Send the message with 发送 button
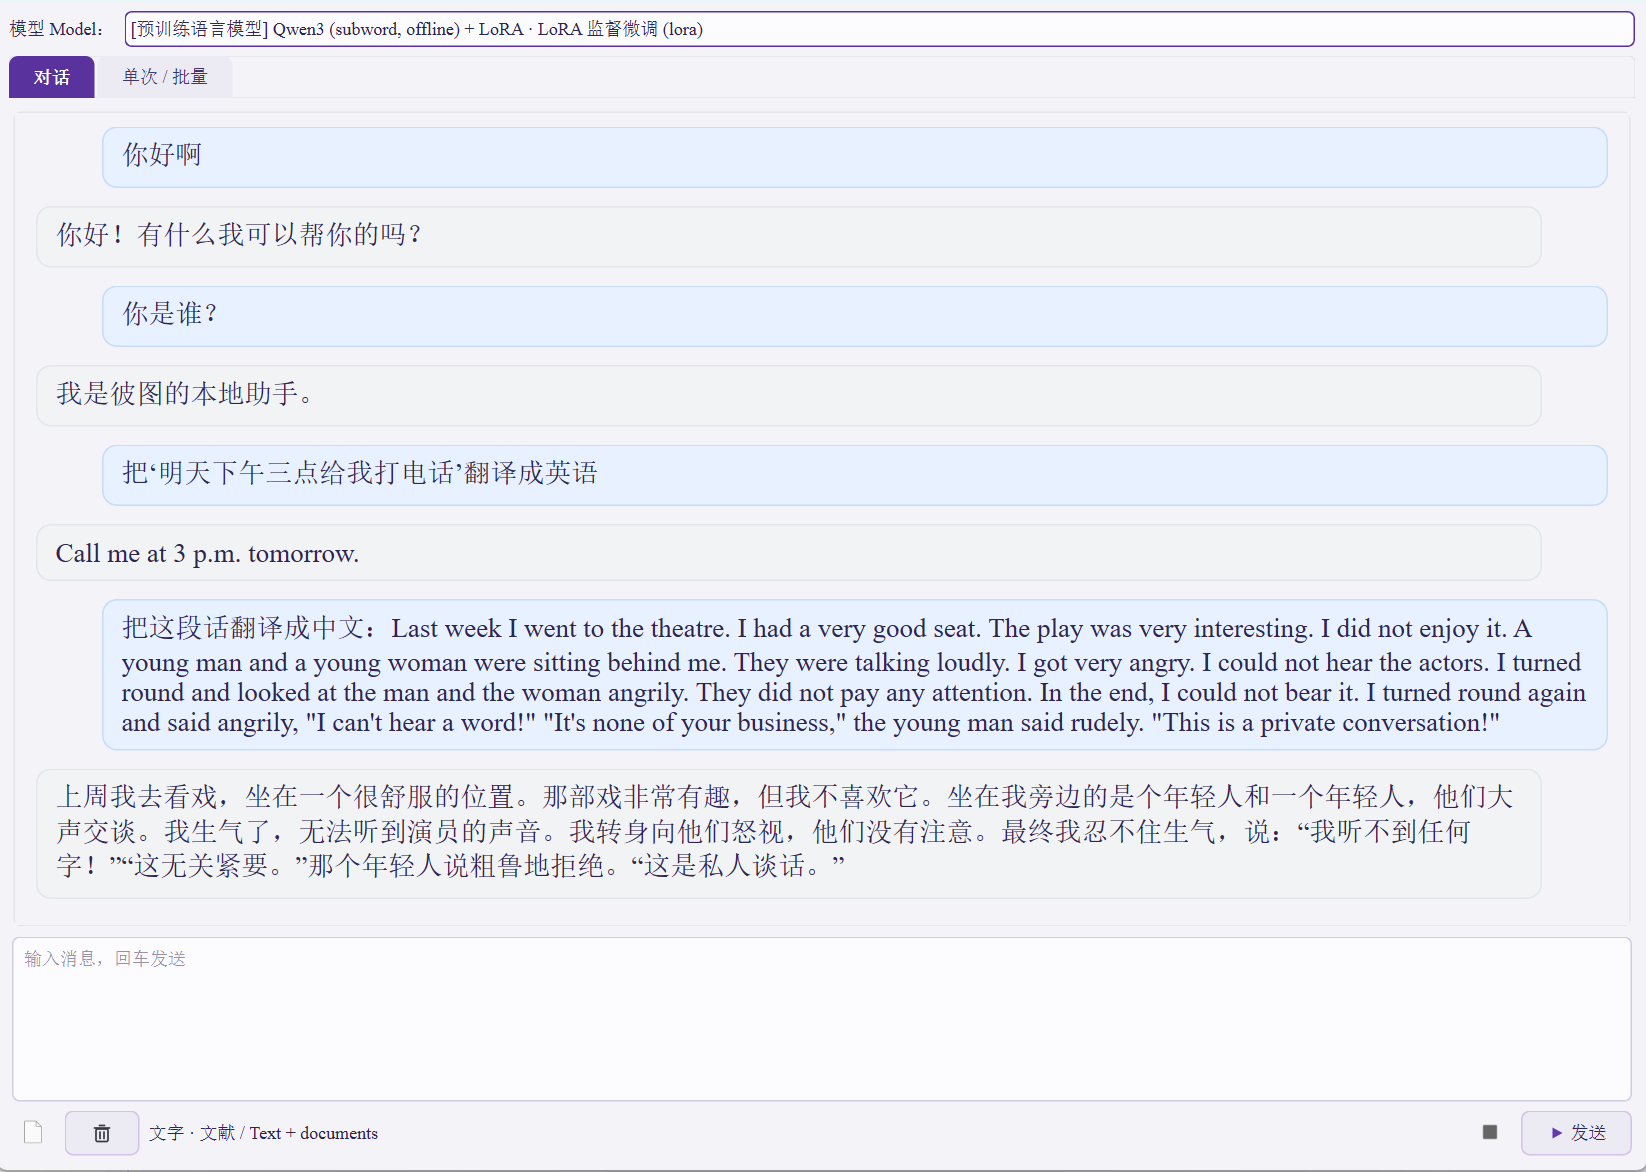The height and width of the screenshot is (1172, 1646). point(1576,1133)
